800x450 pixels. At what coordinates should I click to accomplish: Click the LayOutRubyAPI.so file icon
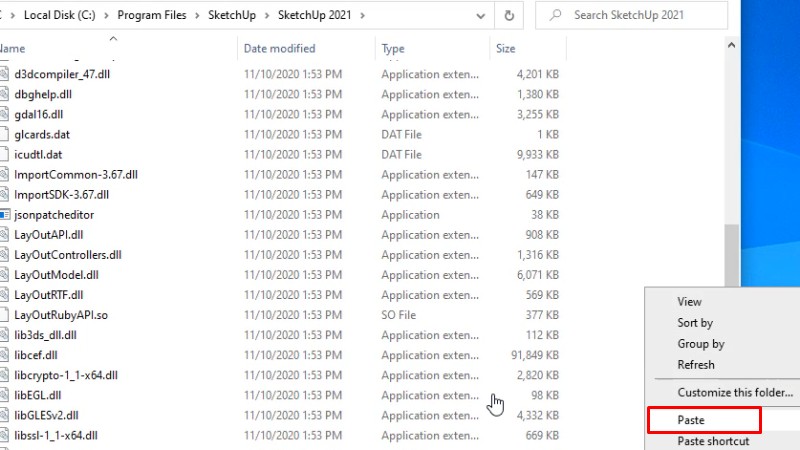[x=5, y=315]
